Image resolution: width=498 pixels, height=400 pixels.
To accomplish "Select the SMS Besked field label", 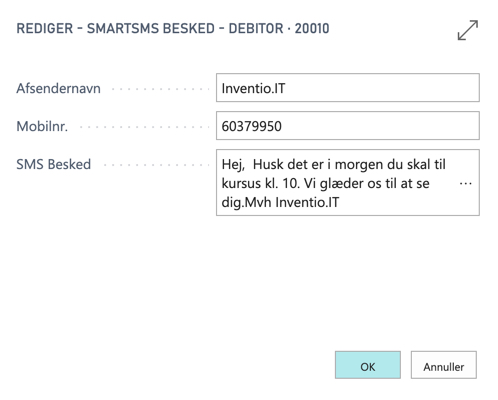I will pyautogui.click(x=53, y=164).
